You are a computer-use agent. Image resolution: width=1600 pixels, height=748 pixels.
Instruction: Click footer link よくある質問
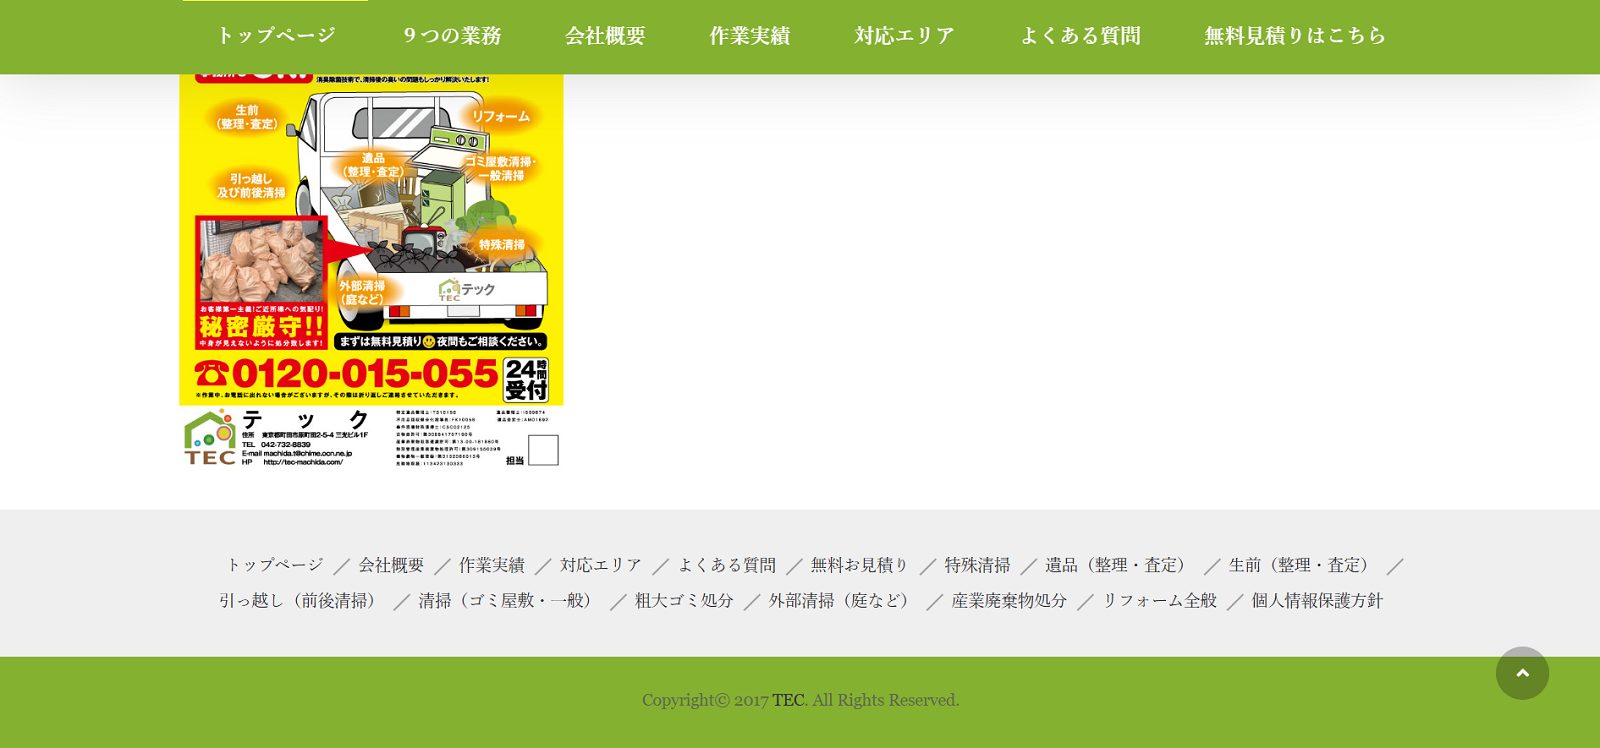(x=727, y=565)
